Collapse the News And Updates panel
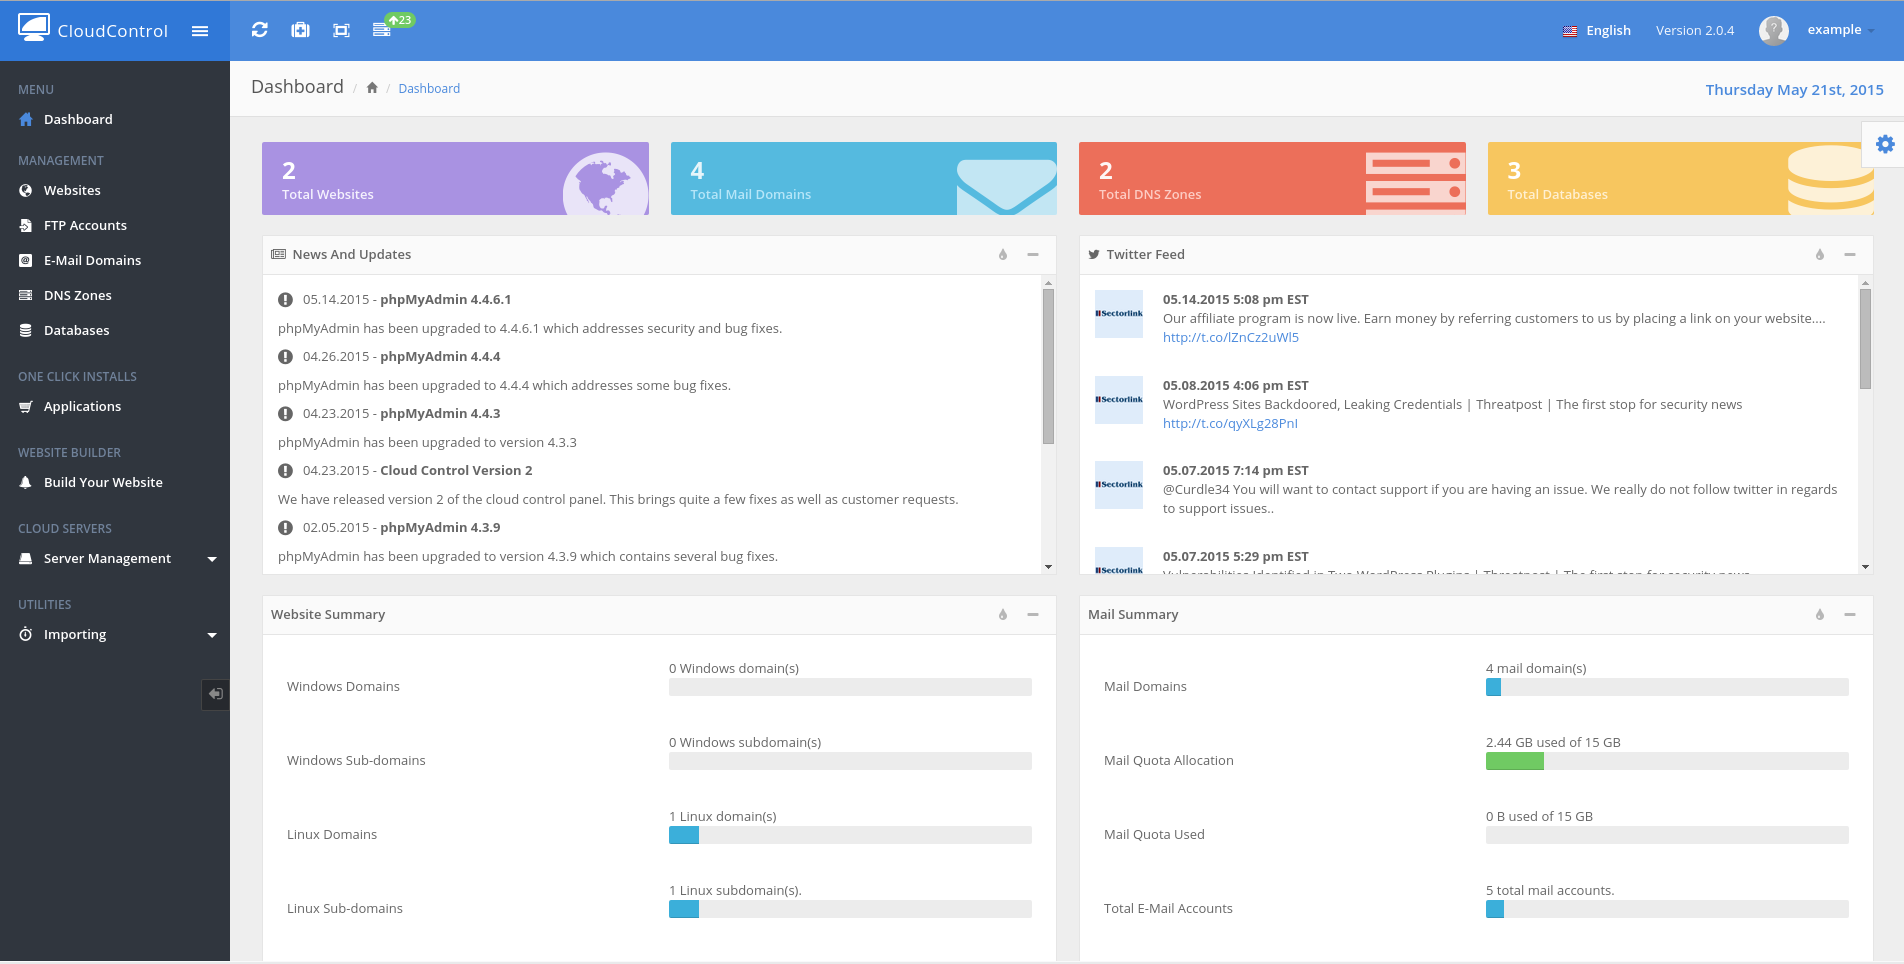The width and height of the screenshot is (1904, 964). (x=1033, y=255)
